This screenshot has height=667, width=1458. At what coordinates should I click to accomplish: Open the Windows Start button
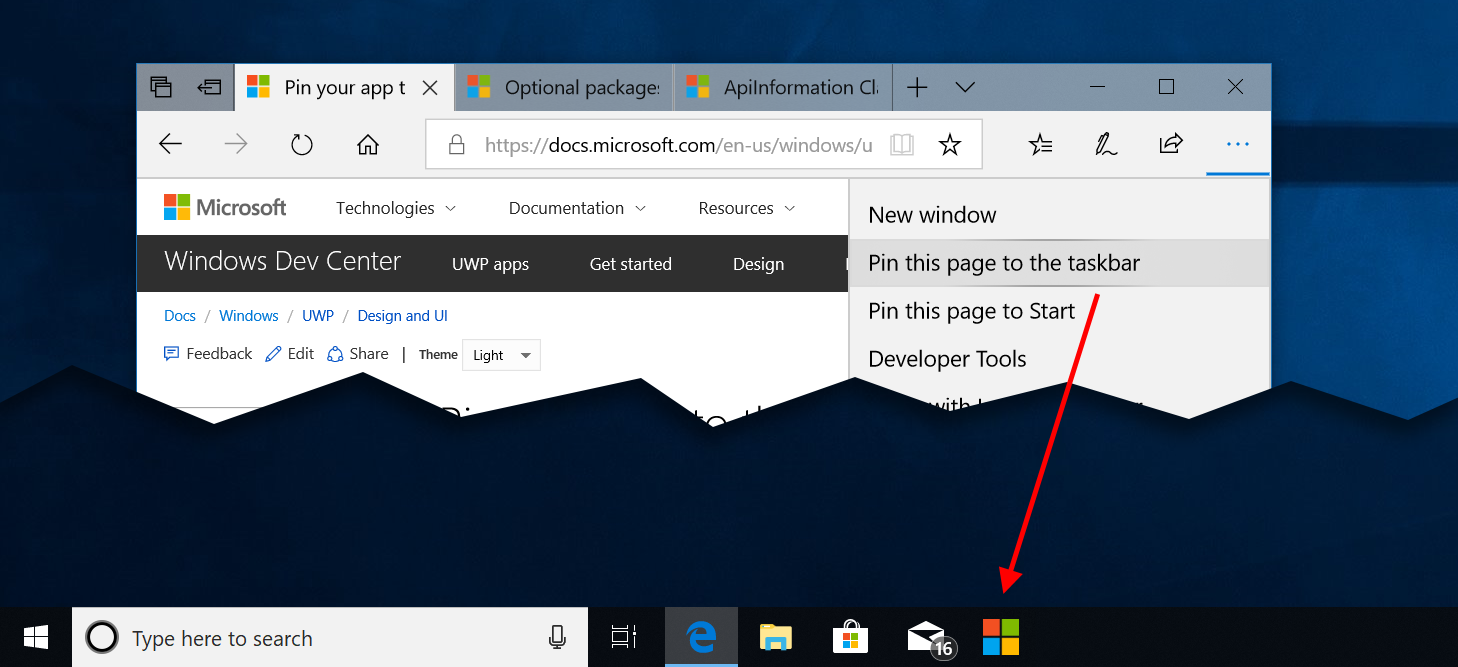pos(36,637)
